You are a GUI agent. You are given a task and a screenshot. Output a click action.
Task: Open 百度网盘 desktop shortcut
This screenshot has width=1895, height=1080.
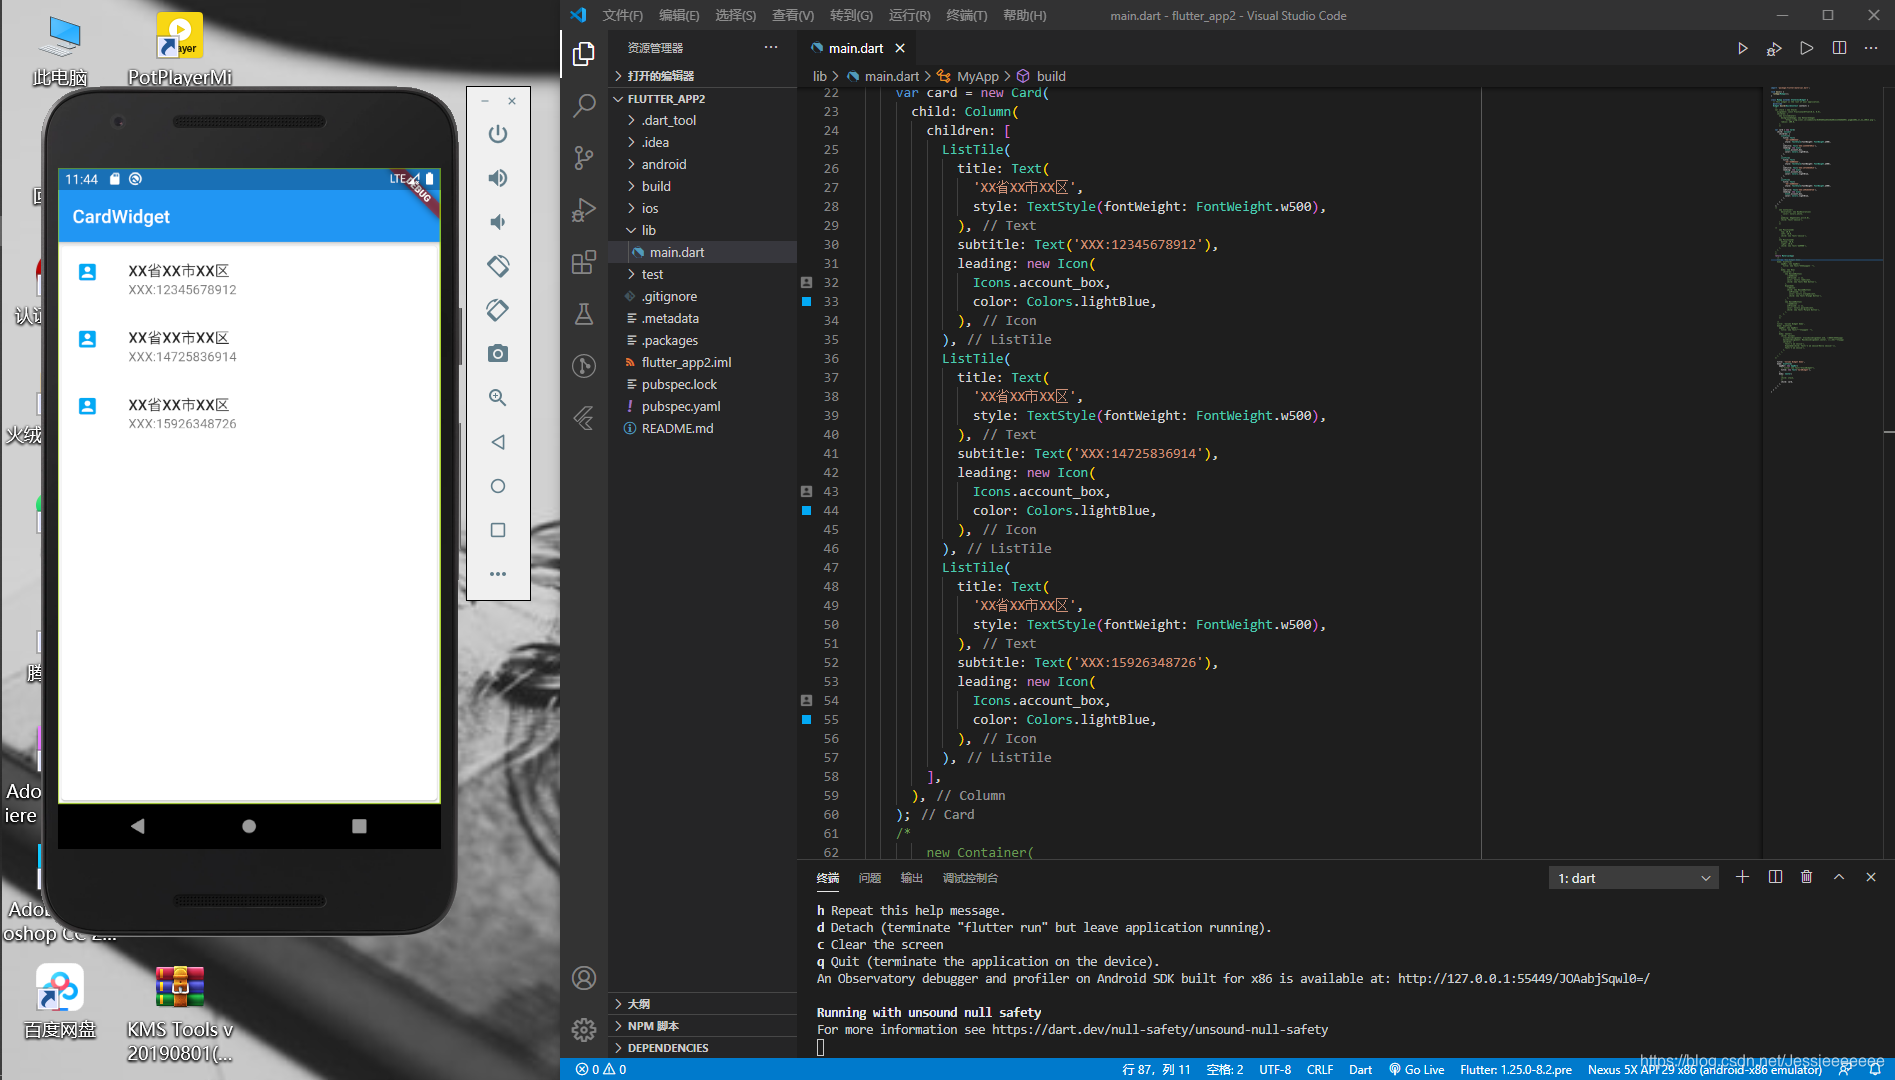tap(60, 1001)
